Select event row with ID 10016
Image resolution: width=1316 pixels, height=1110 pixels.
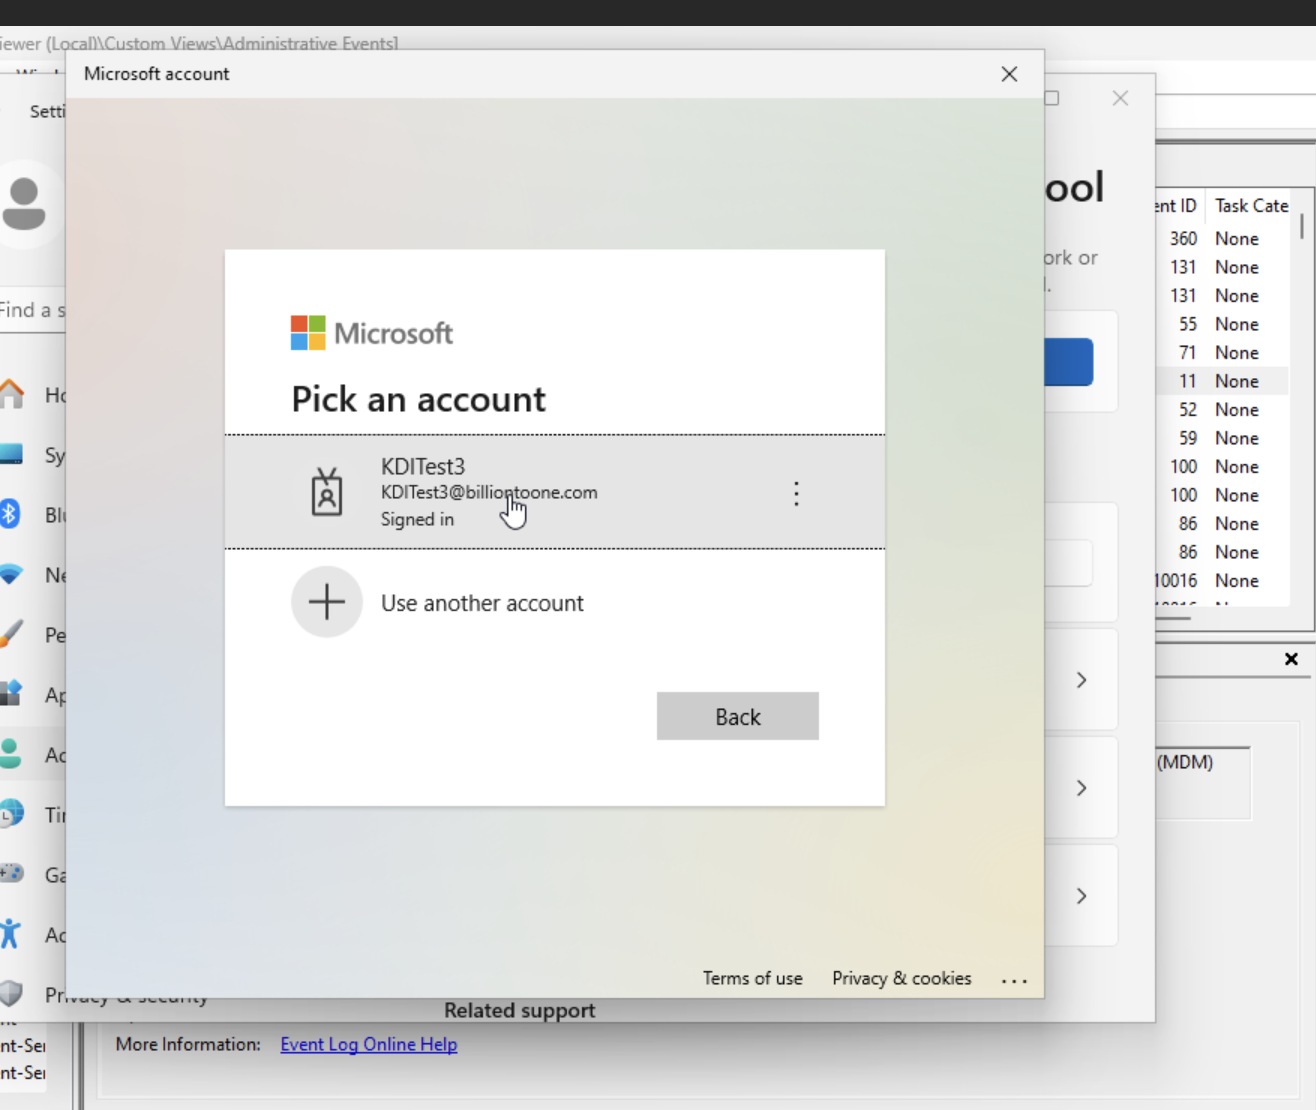[1221, 581]
